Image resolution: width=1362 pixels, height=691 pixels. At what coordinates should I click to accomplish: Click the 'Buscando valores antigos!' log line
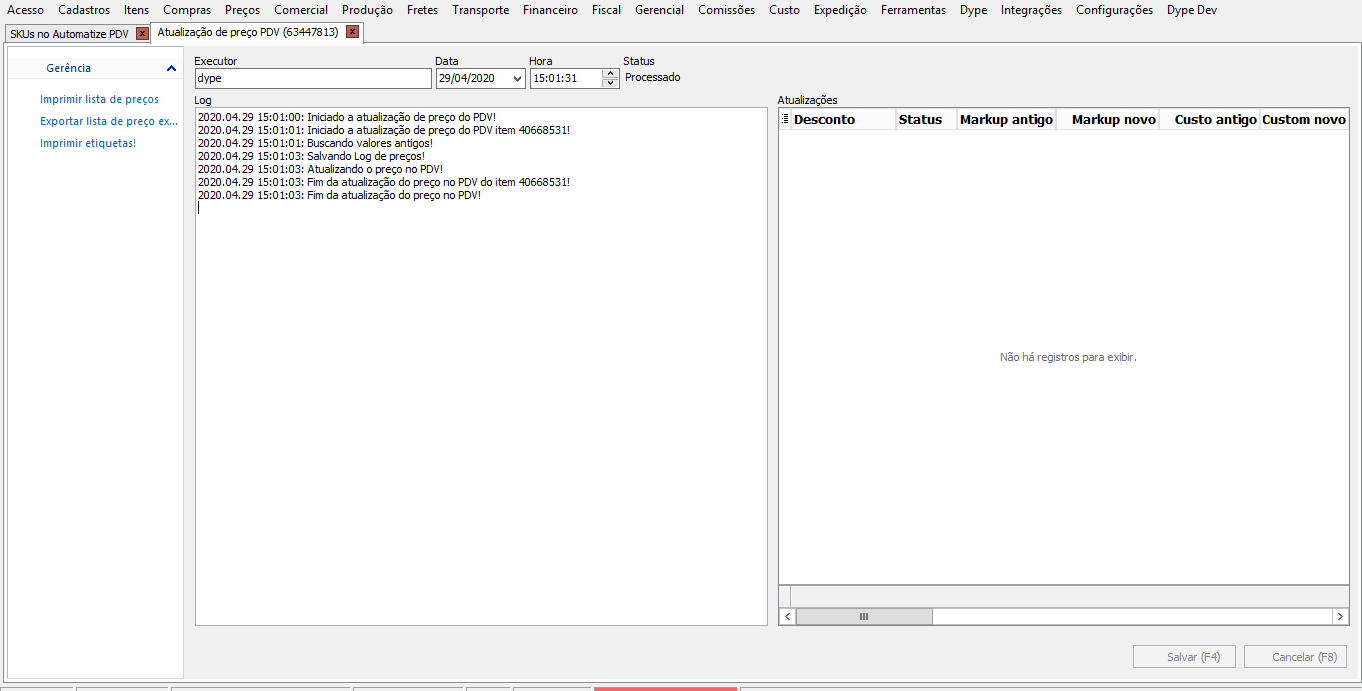(315, 143)
